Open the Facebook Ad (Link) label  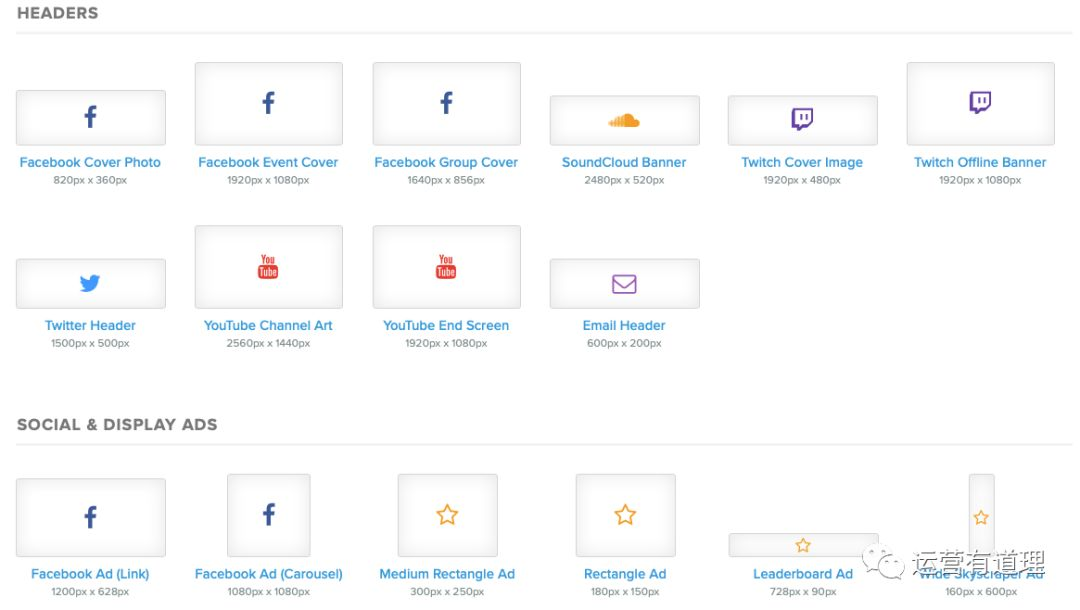90,574
